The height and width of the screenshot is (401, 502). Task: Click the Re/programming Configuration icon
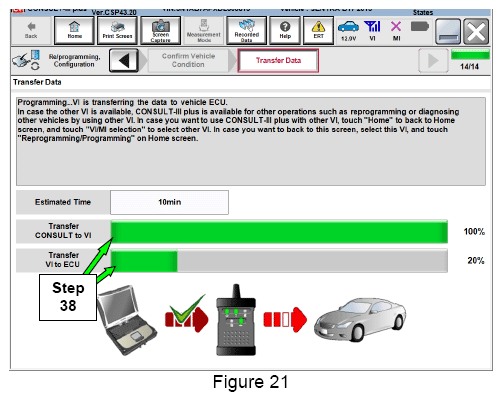pos(26,60)
